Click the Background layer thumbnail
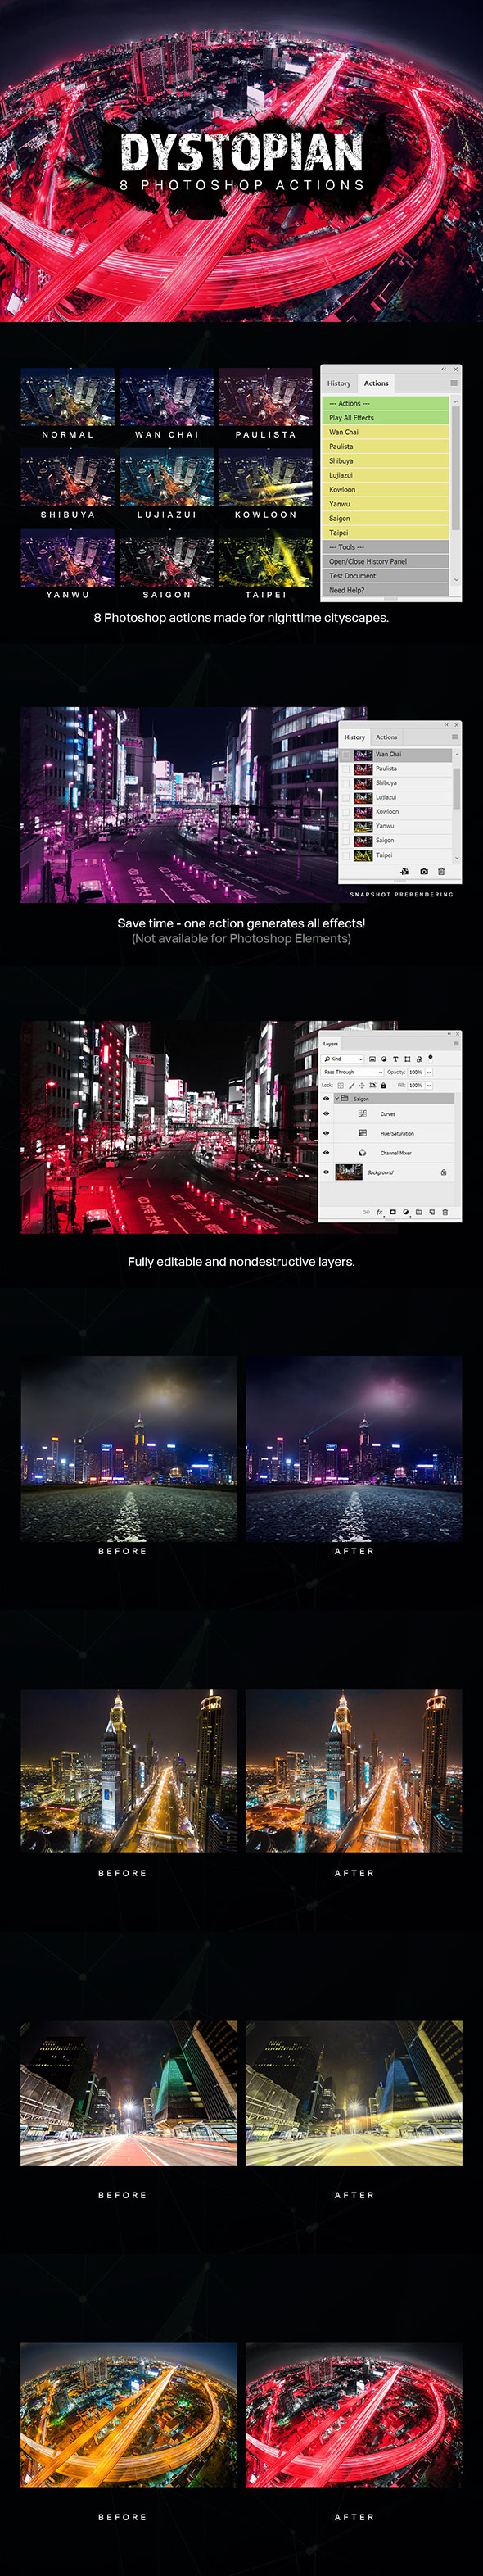 point(349,1172)
